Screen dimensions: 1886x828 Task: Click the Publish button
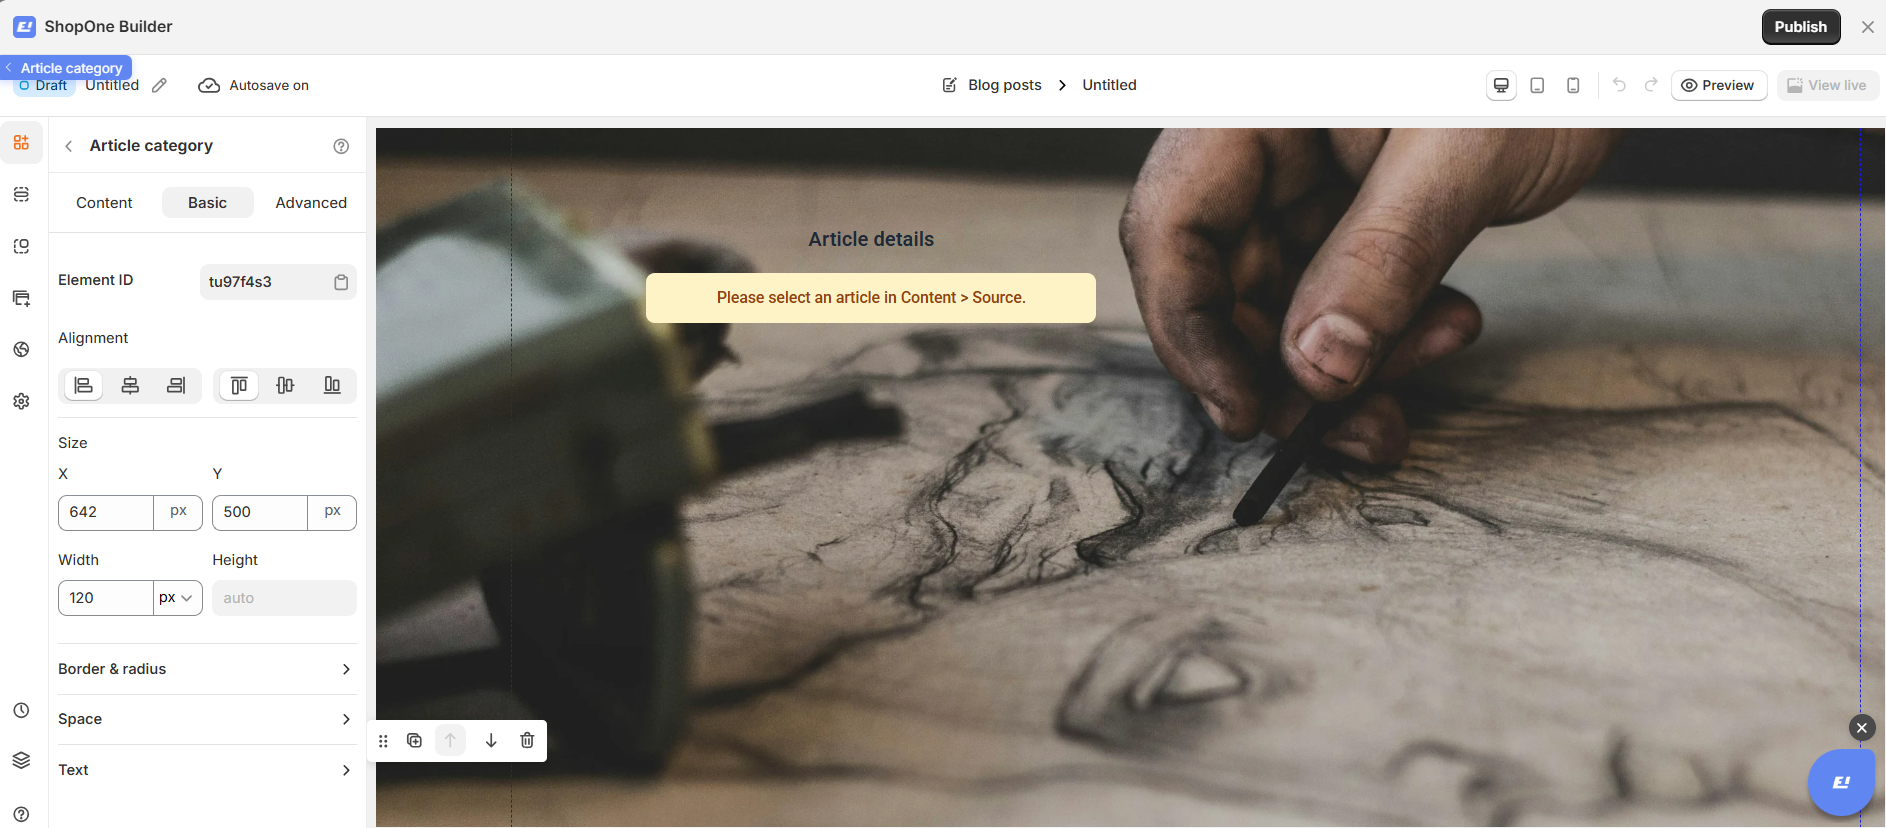[1801, 27]
